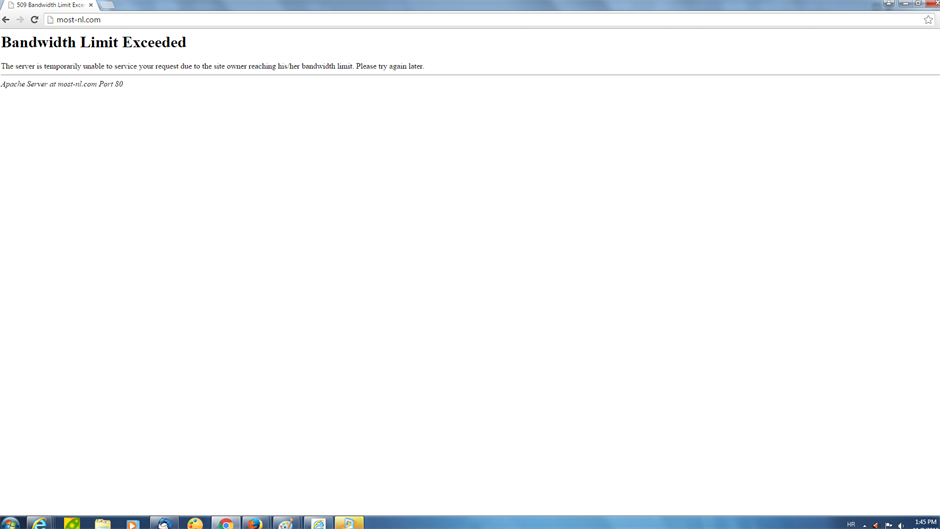Open the Paint app in taskbar

pyautogui.click(x=287, y=523)
